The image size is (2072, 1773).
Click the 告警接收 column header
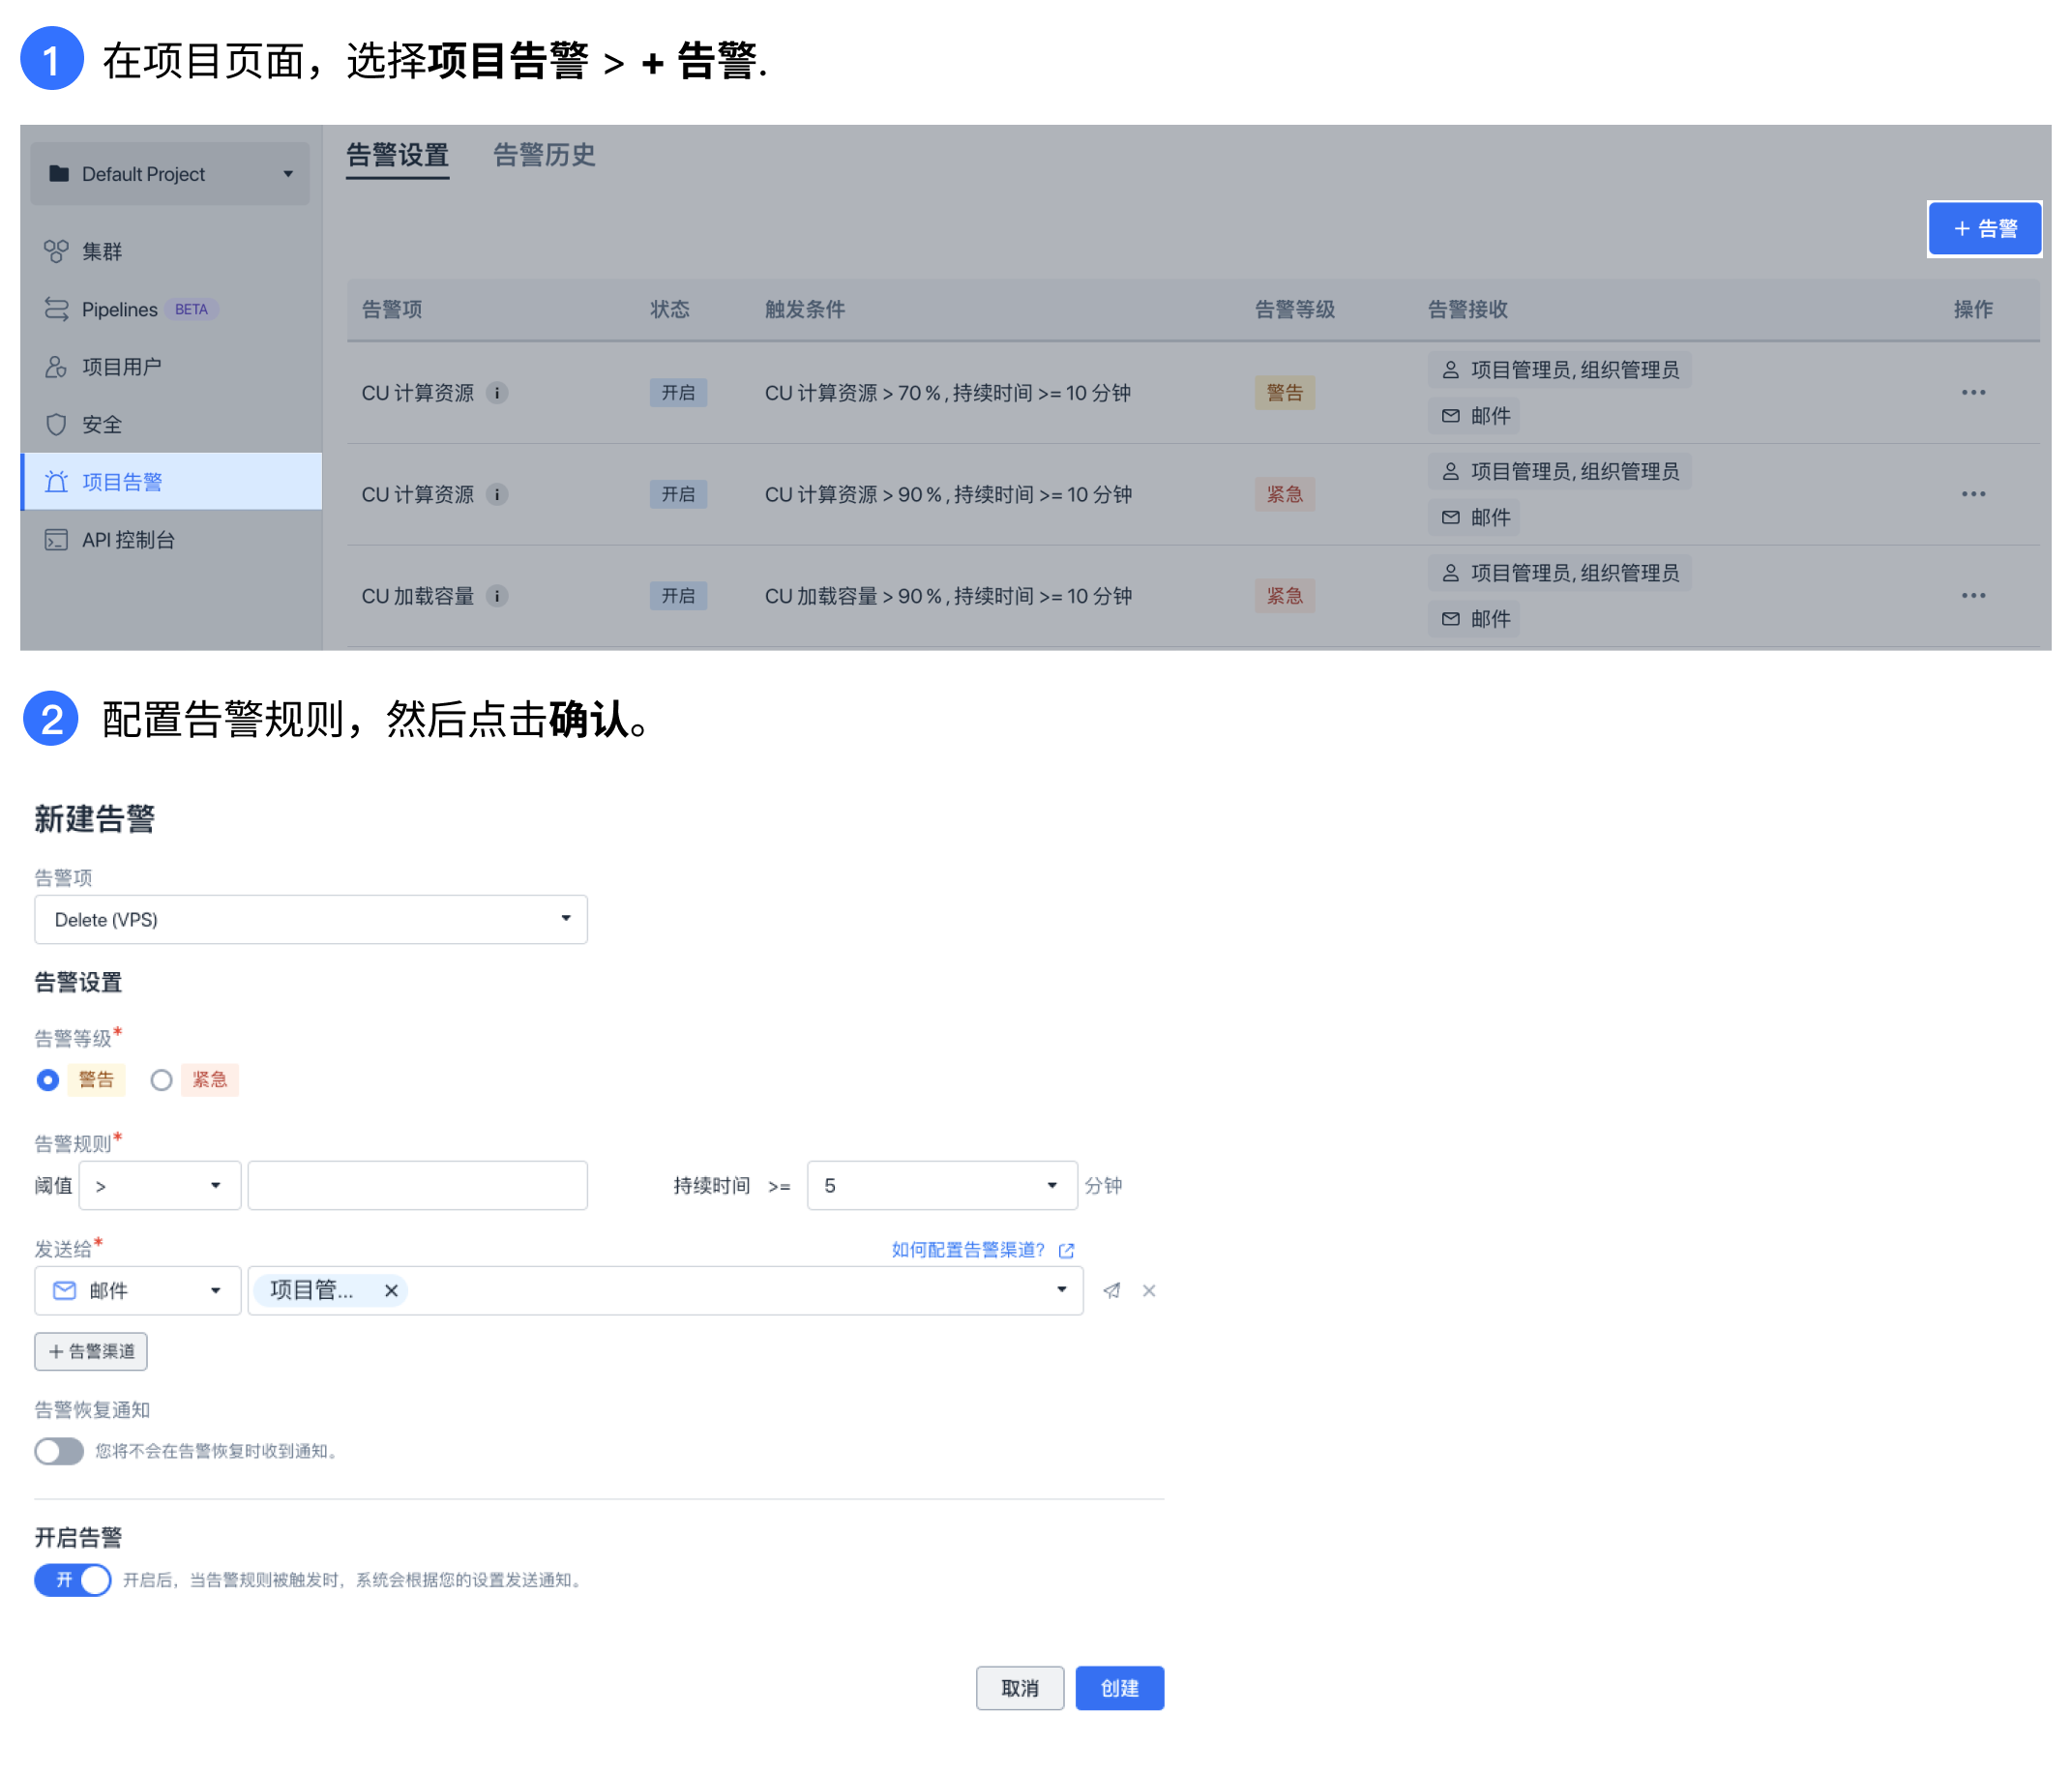click(x=1468, y=310)
